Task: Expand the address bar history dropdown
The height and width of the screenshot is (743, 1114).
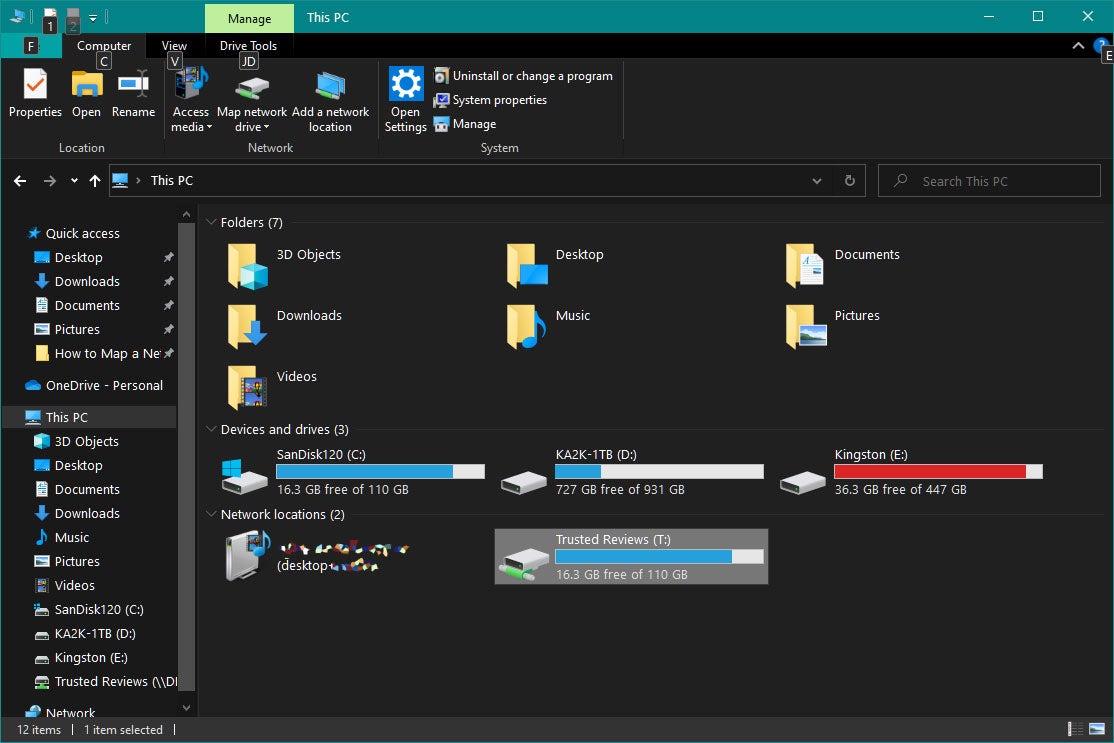Action: pos(817,181)
